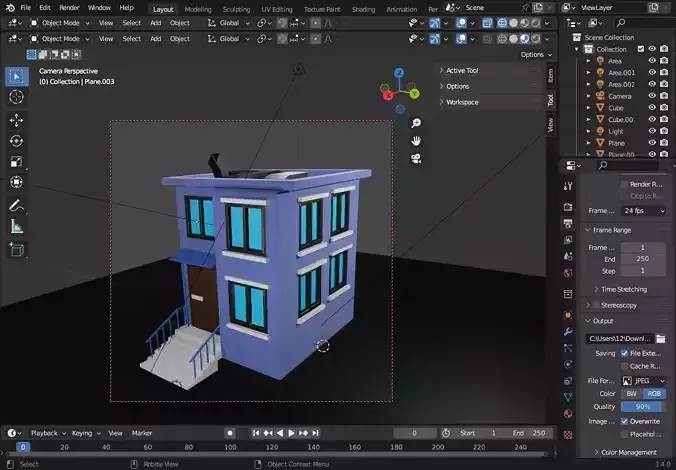This screenshot has width=676, height=470.
Task: Select the Cursor tool
Action: click(16, 97)
